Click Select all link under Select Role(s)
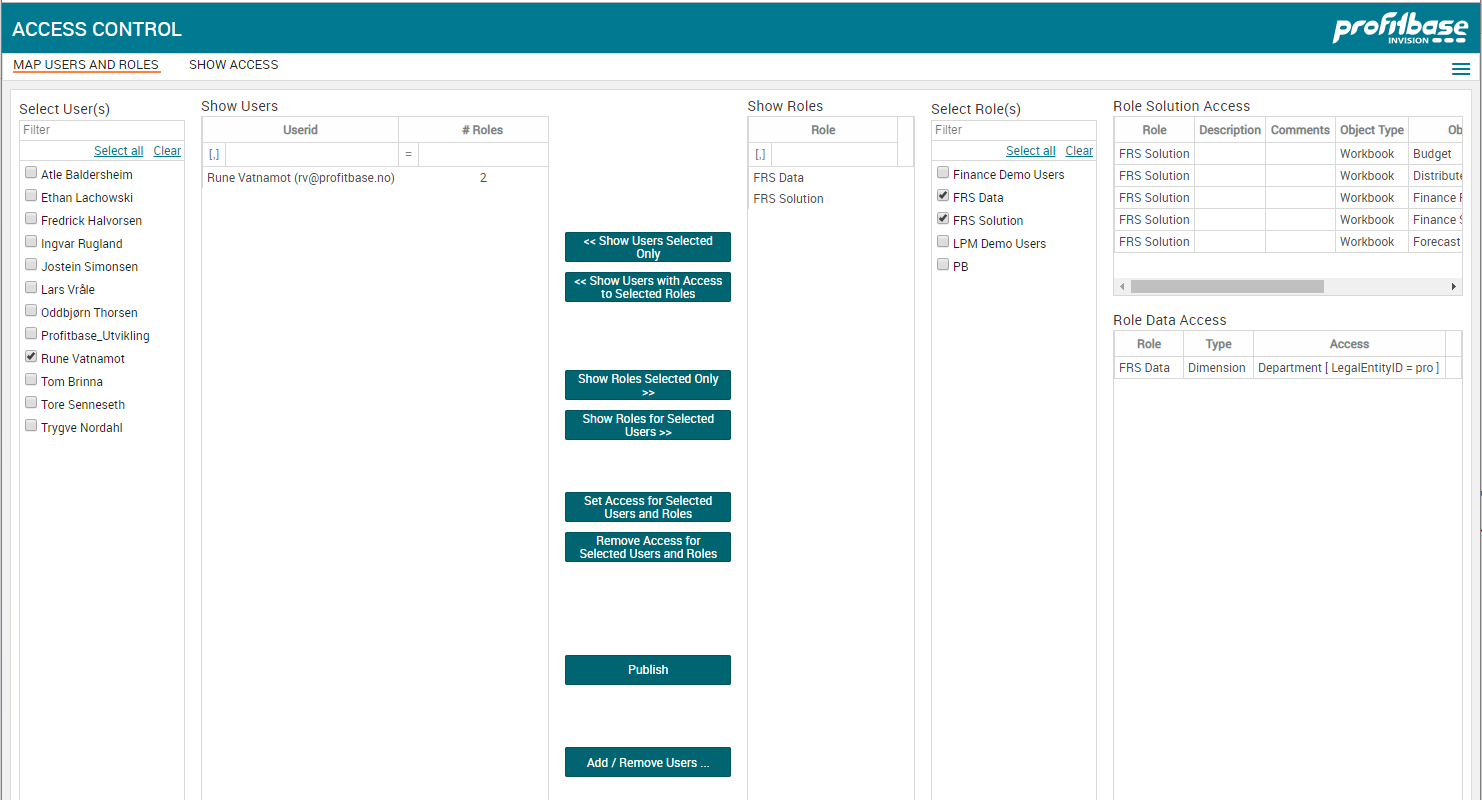This screenshot has width=1482, height=800. [x=1031, y=151]
